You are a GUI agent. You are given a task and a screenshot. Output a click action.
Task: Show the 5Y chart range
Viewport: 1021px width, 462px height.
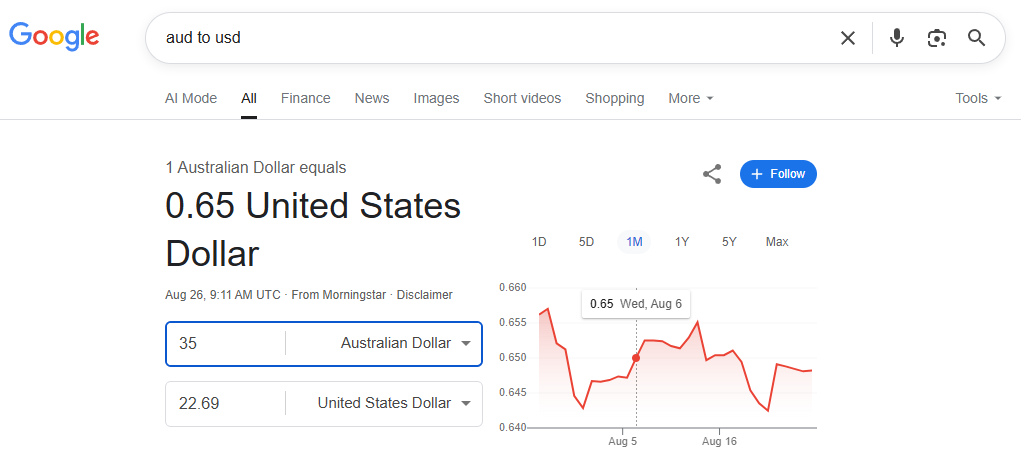point(729,242)
